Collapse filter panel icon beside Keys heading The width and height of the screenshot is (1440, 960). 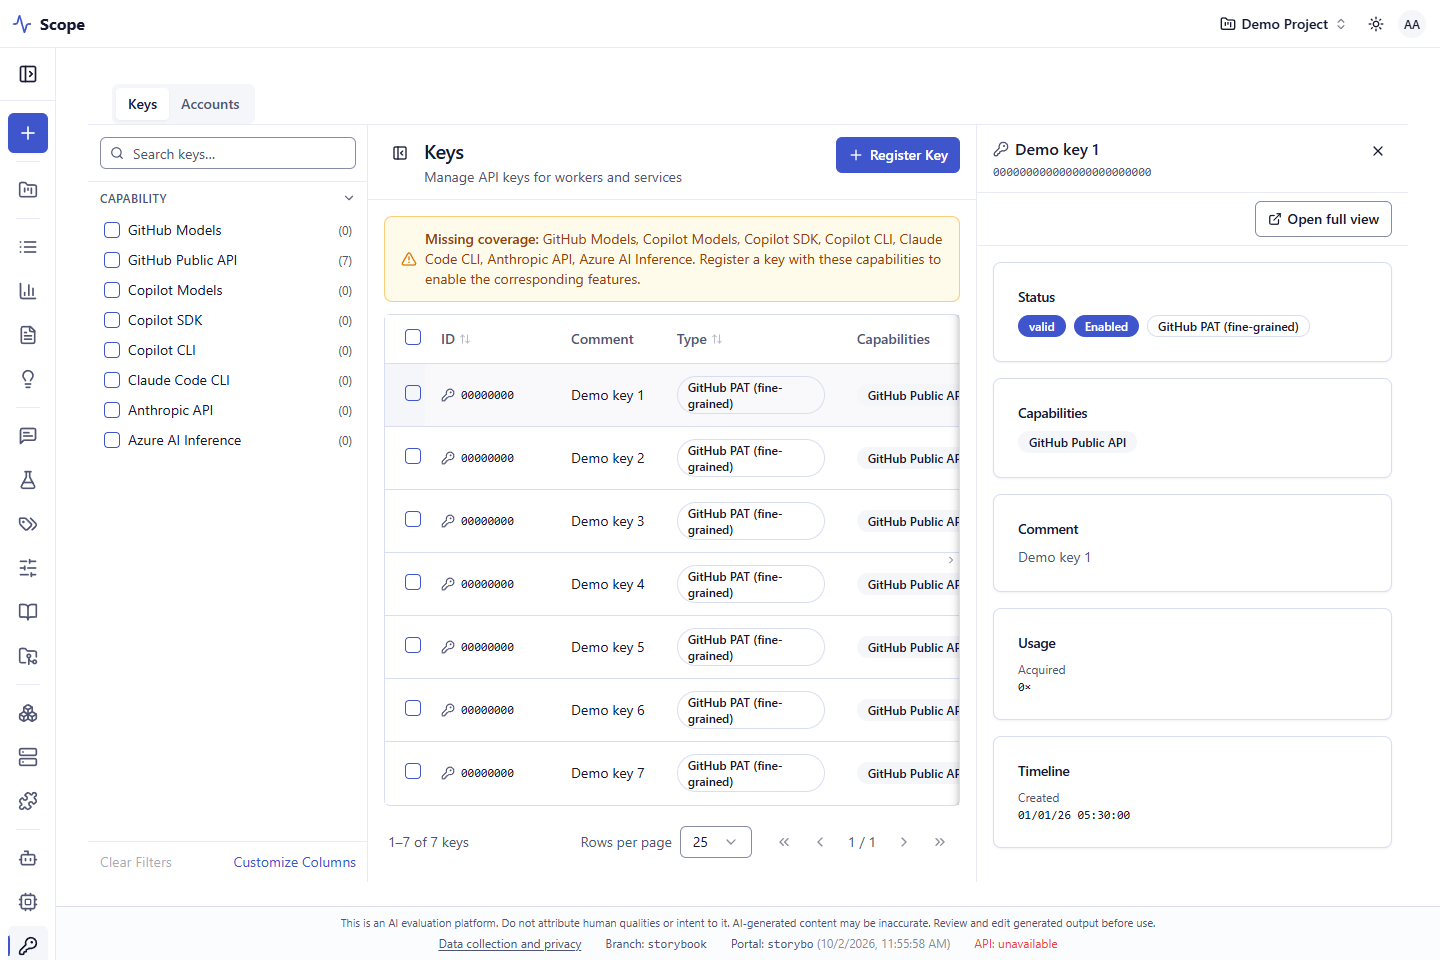click(x=400, y=153)
